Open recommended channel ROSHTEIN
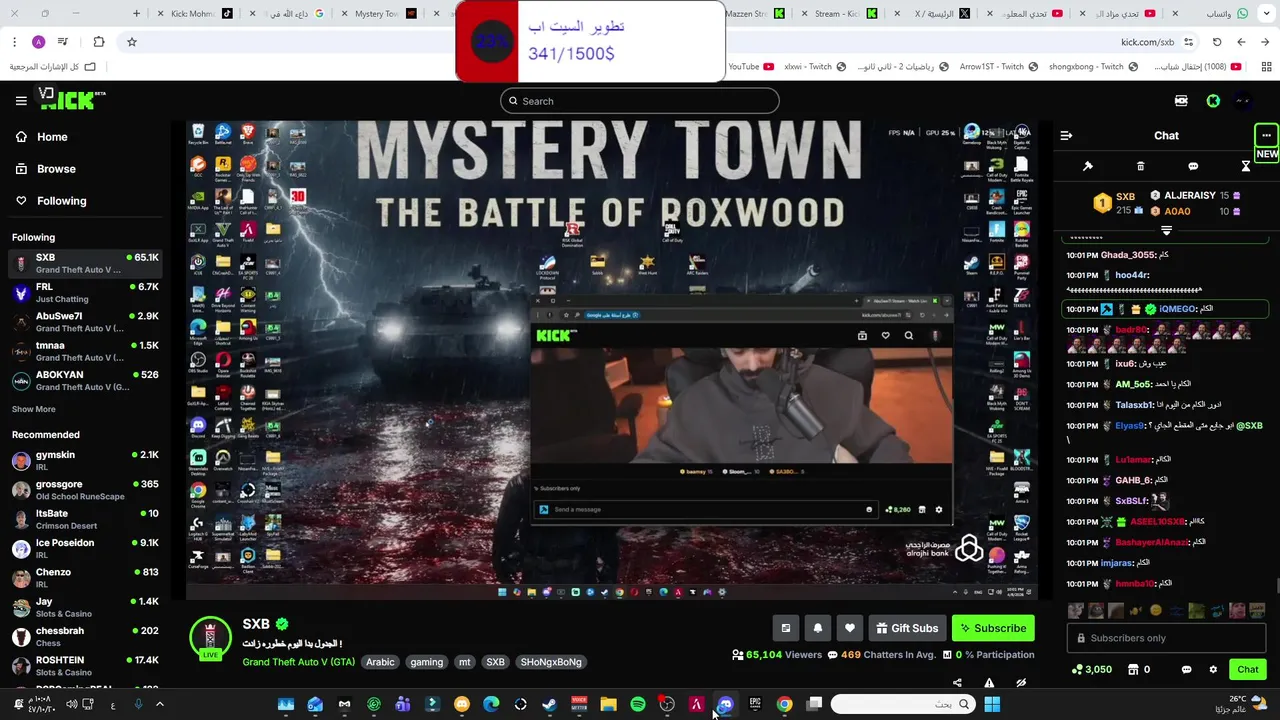Screen dimensions: 1280x720 click(x=85, y=666)
